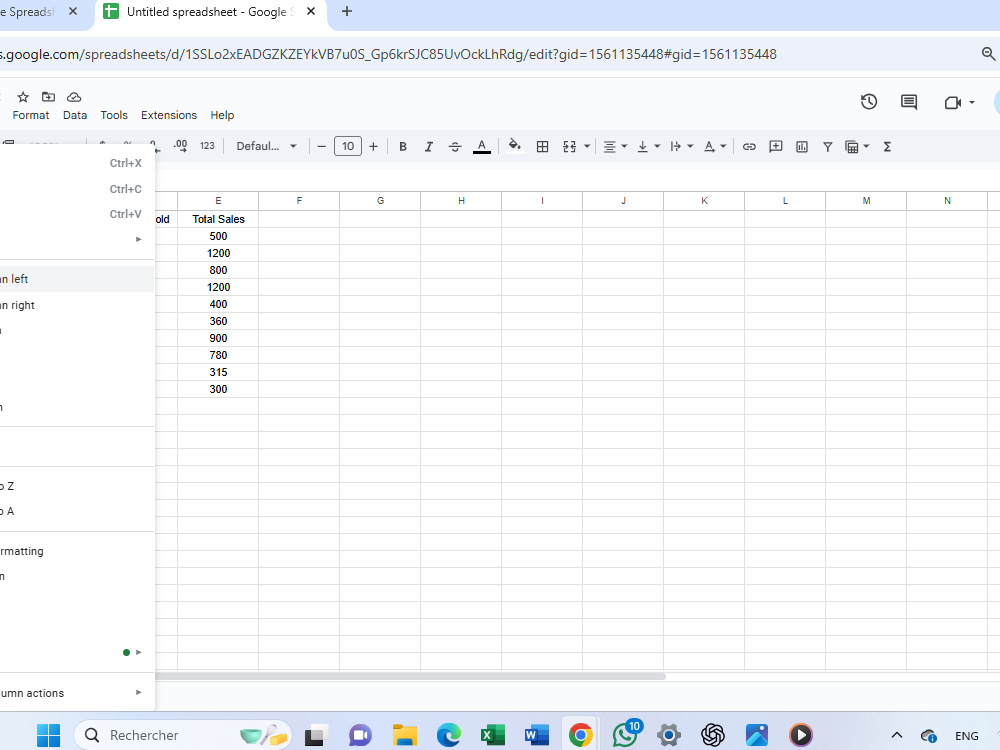Viewport: 1000px width, 750px height.
Task: Close the Untitled spreadsheet tab
Action: click(x=311, y=11)
